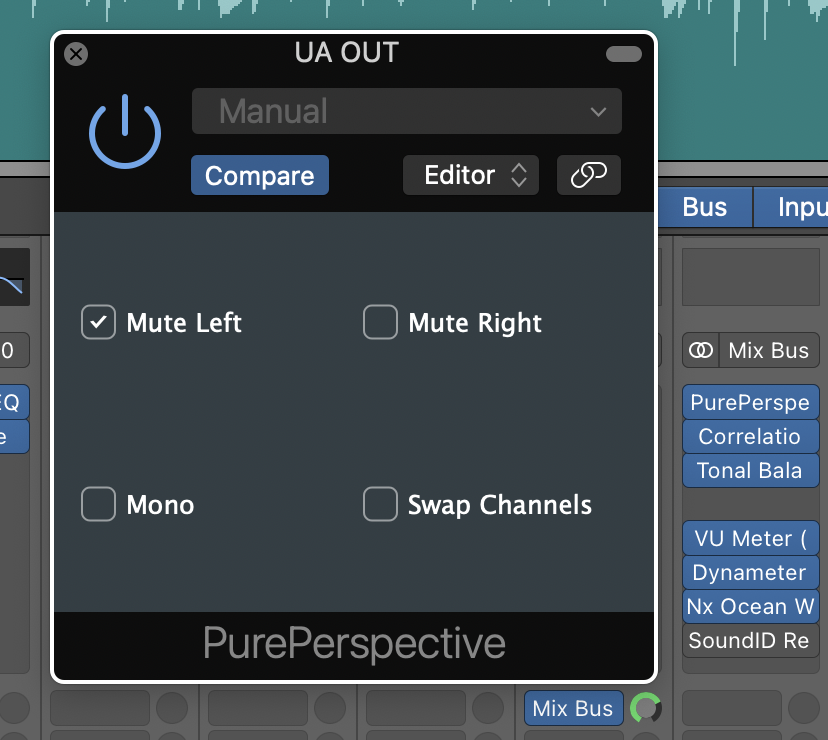The width and height of the screenshot is (828, 740).
Task: Open the PurePerspe plugin slot
Action: (750, 402)
